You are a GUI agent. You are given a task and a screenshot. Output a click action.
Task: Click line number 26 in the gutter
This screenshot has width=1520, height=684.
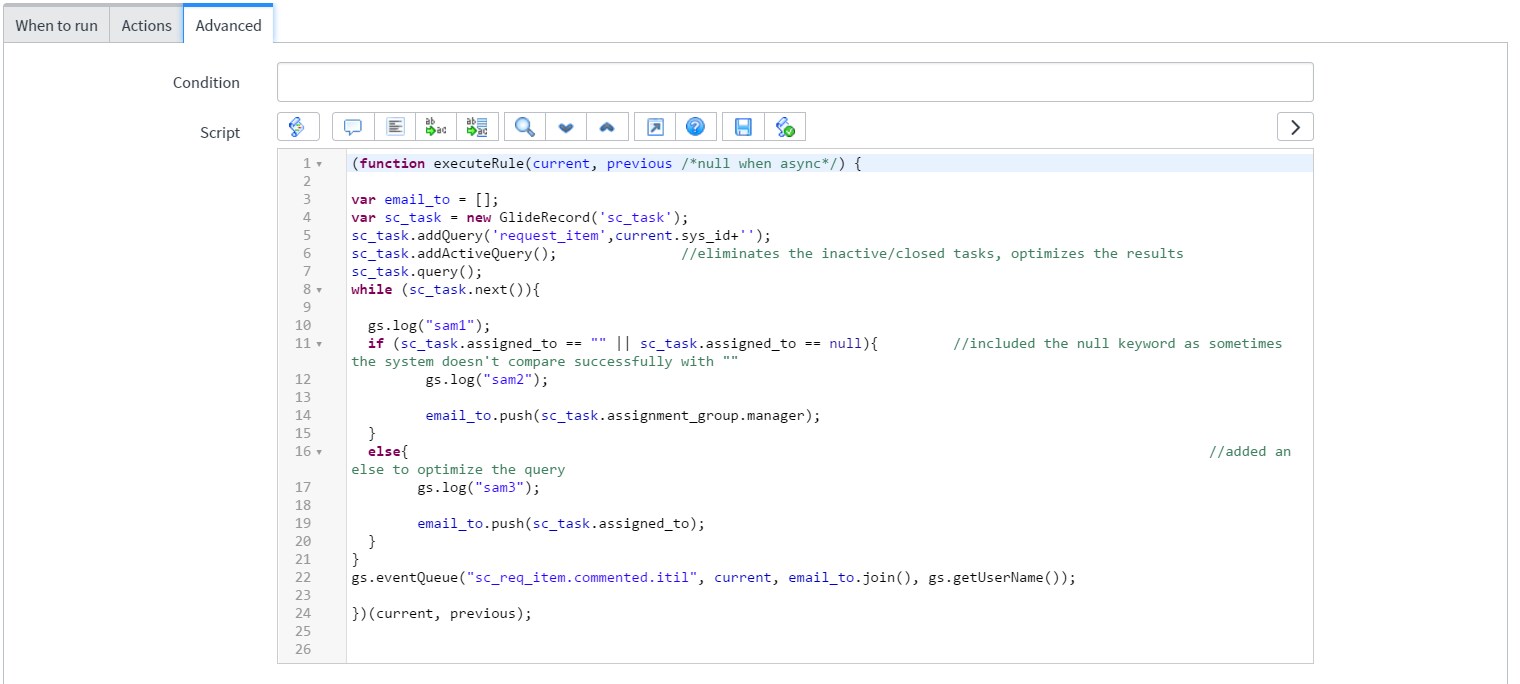303,649
